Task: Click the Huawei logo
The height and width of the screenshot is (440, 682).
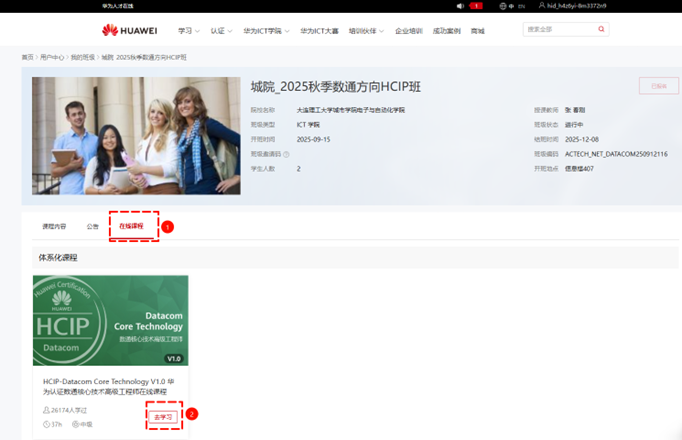Action: (130, 30)
